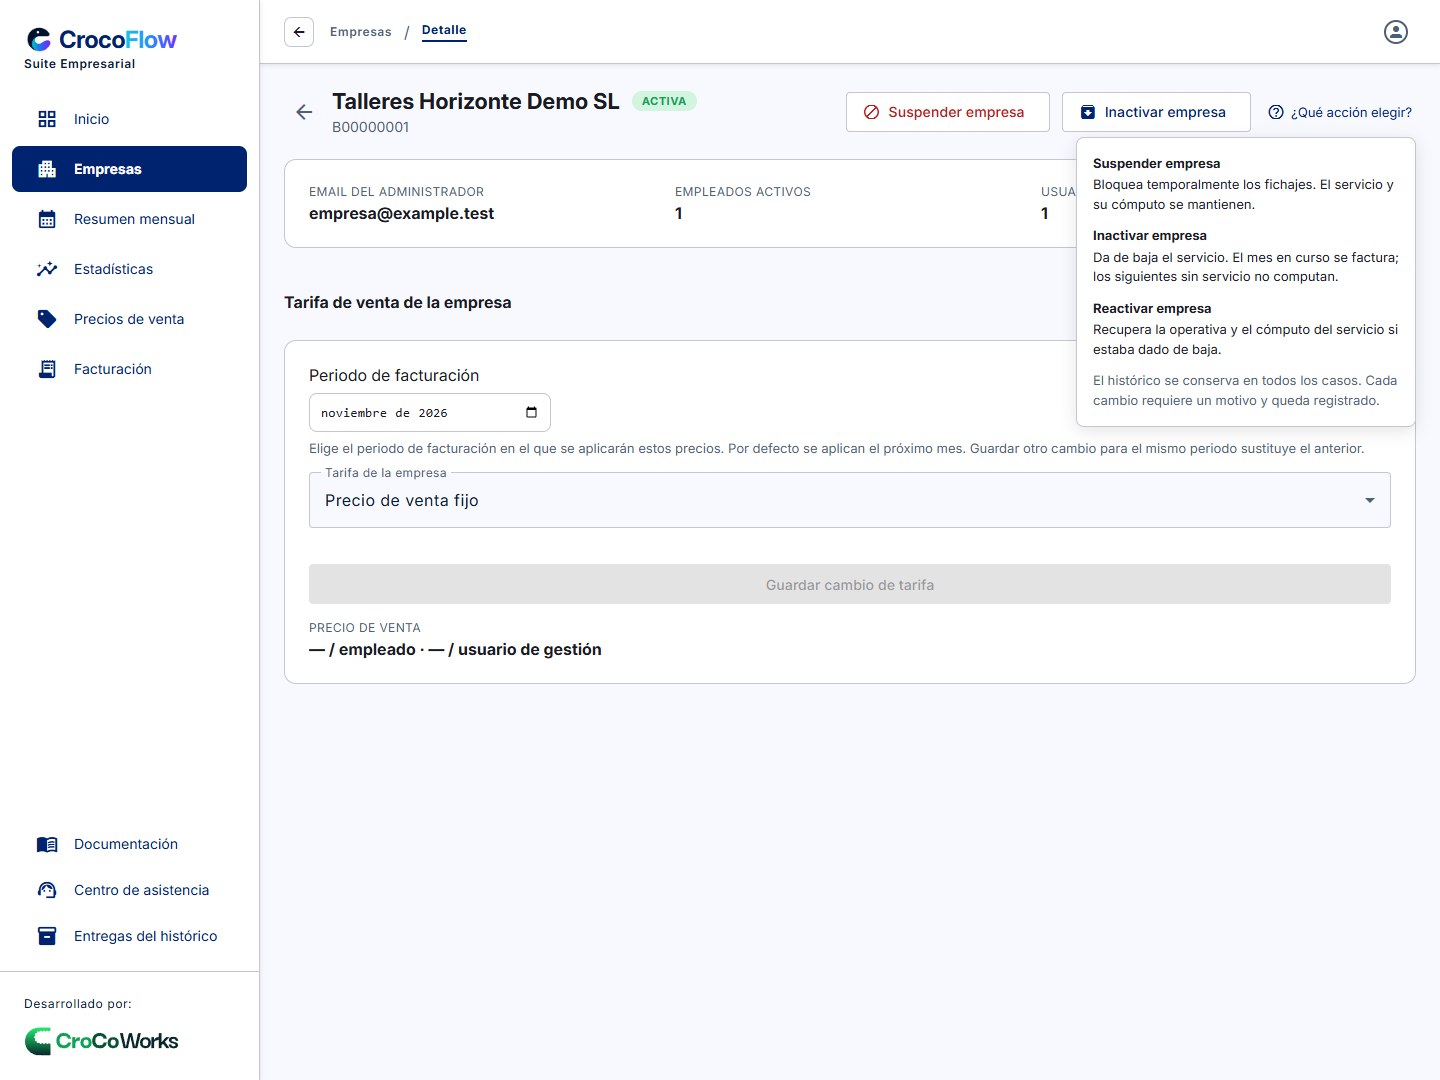Click the ACTIVA status badge
This screenshot has height=1080, width=1440.
click(x=664, y=101)
